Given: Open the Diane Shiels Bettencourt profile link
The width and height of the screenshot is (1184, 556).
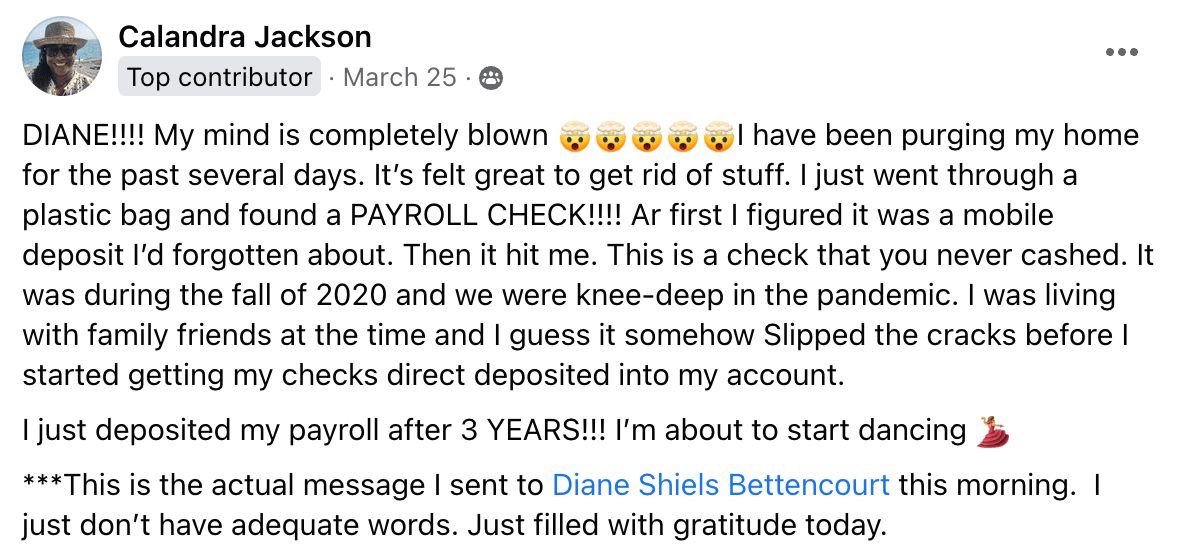Looking at the screenshot, I should click(720, 485).
